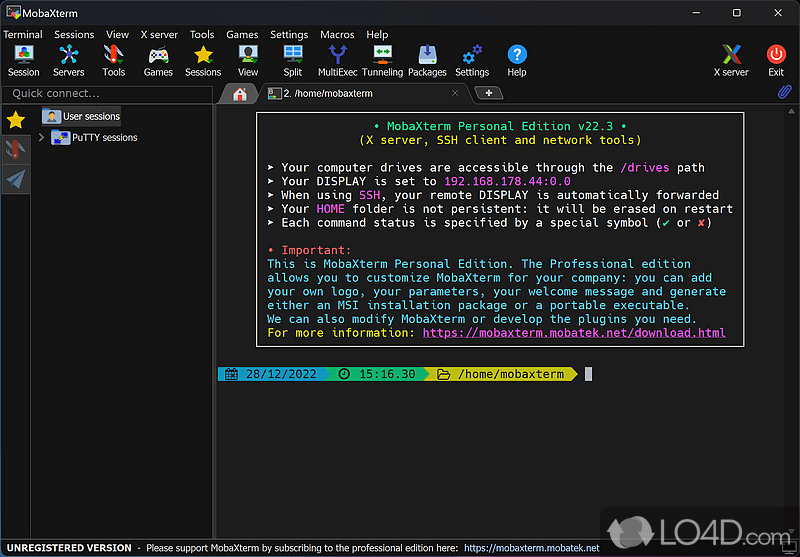Activate the MultiExec toolbar icon
This screenshot has height=557, width=800.
click(x=337, y=60)
